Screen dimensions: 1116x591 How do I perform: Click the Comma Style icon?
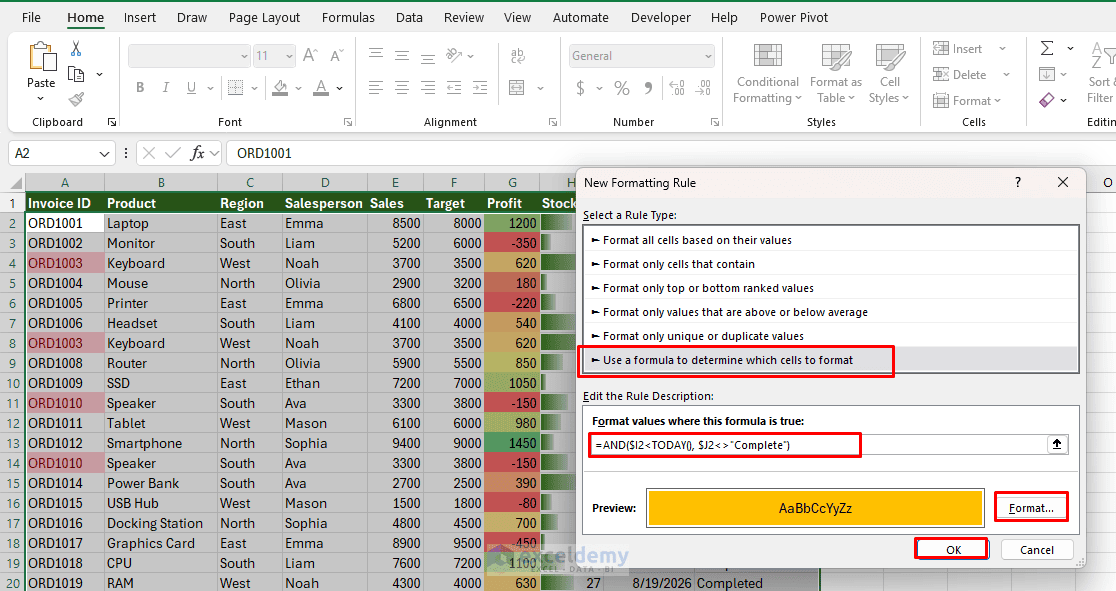(x=648, y=88)
